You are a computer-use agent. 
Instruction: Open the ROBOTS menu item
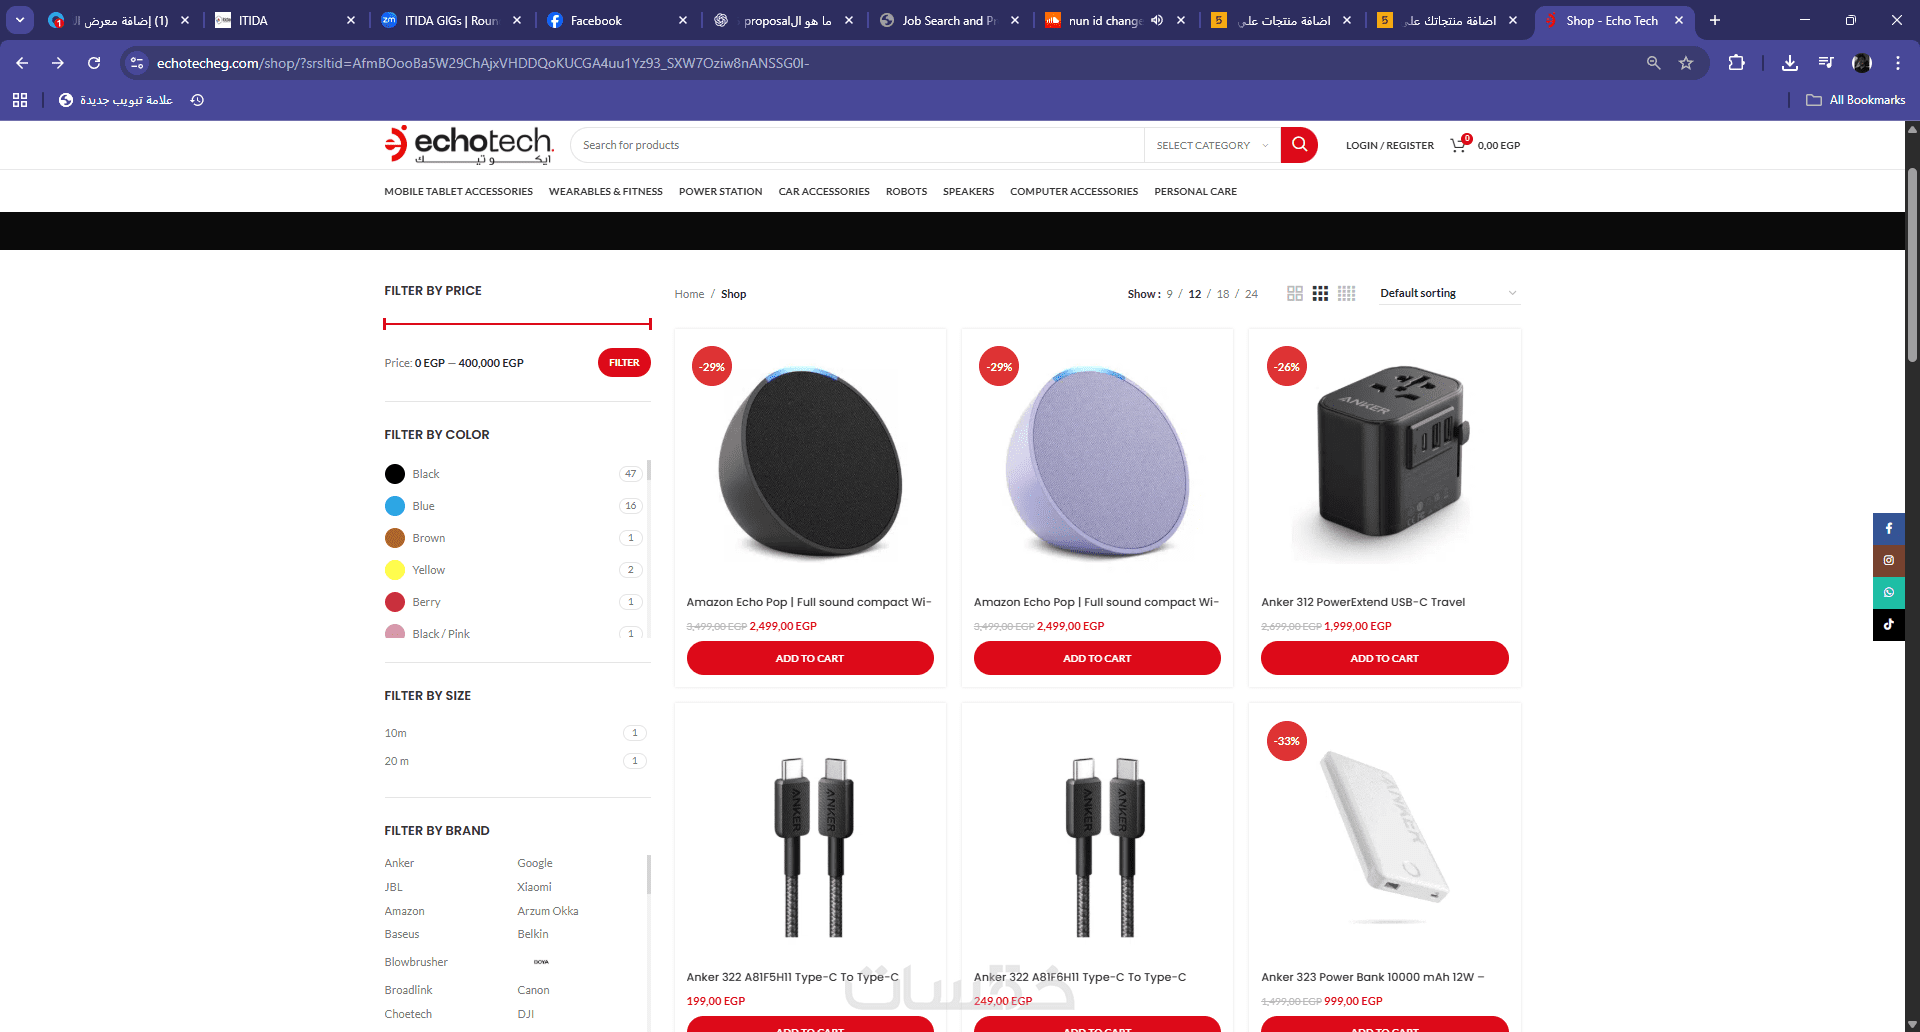tap(906, 192)
